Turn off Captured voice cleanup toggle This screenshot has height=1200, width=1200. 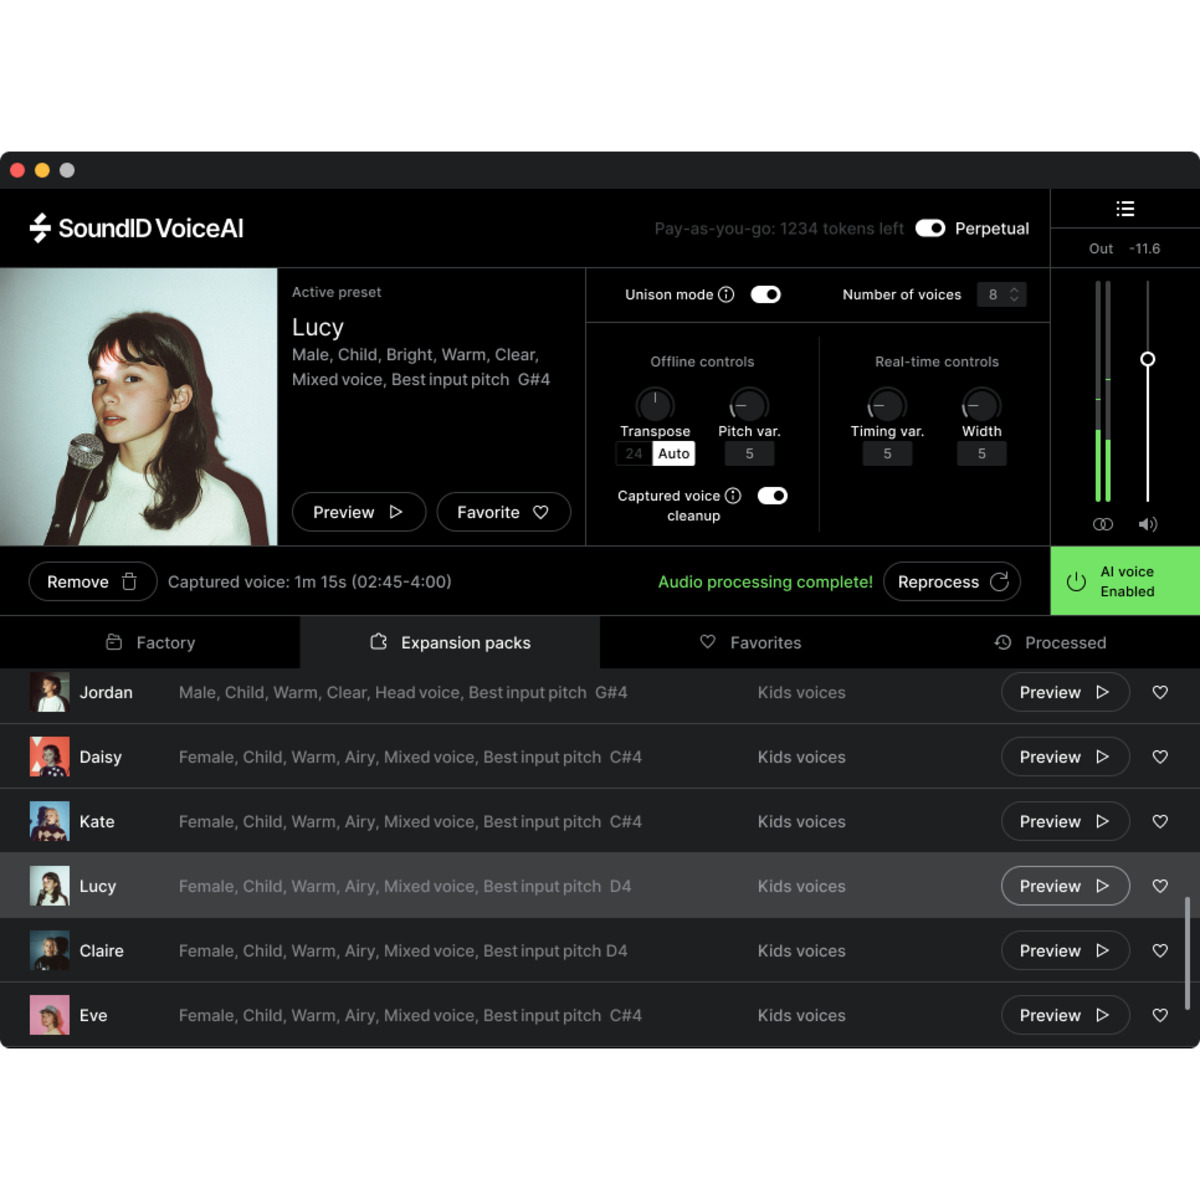pos(772,496)
